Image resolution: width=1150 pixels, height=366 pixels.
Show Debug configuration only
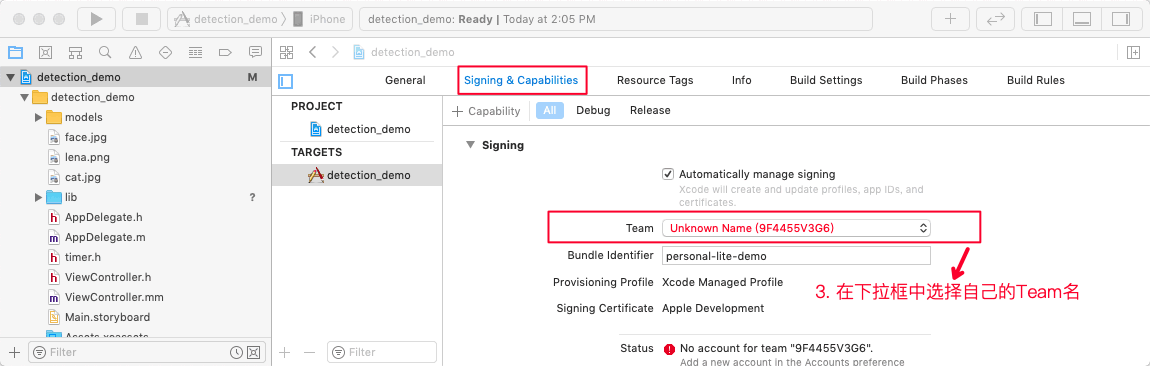[x=593, y=110]
